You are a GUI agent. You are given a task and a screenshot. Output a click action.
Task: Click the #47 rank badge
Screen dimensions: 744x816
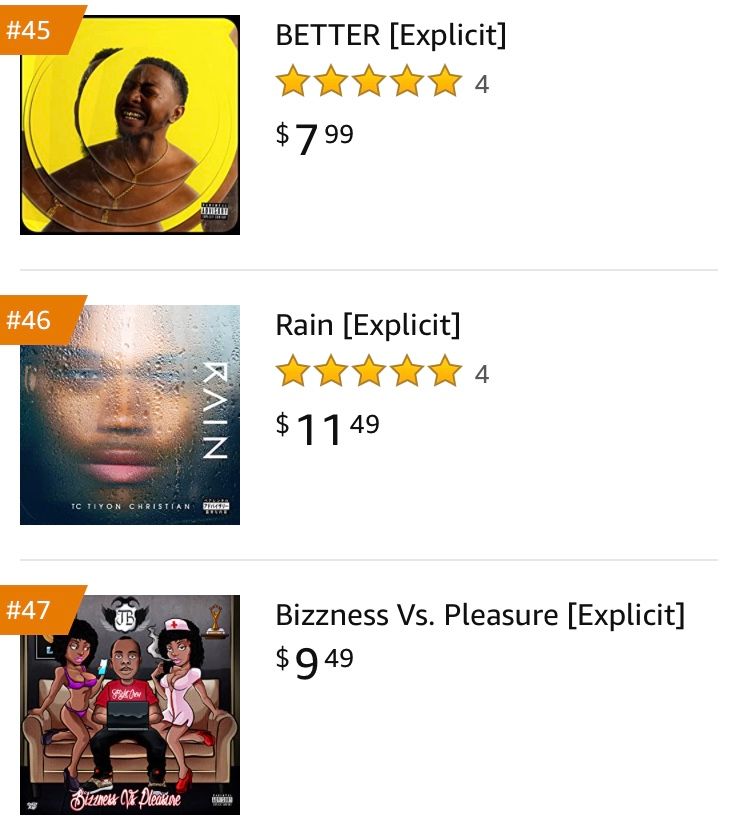pos(30,610)
